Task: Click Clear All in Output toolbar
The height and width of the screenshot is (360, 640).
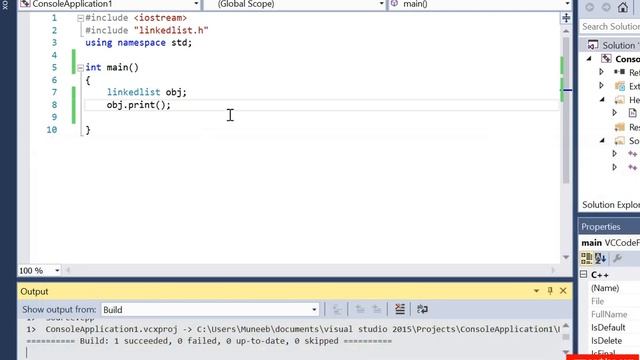Action: (x=400, y=309)
